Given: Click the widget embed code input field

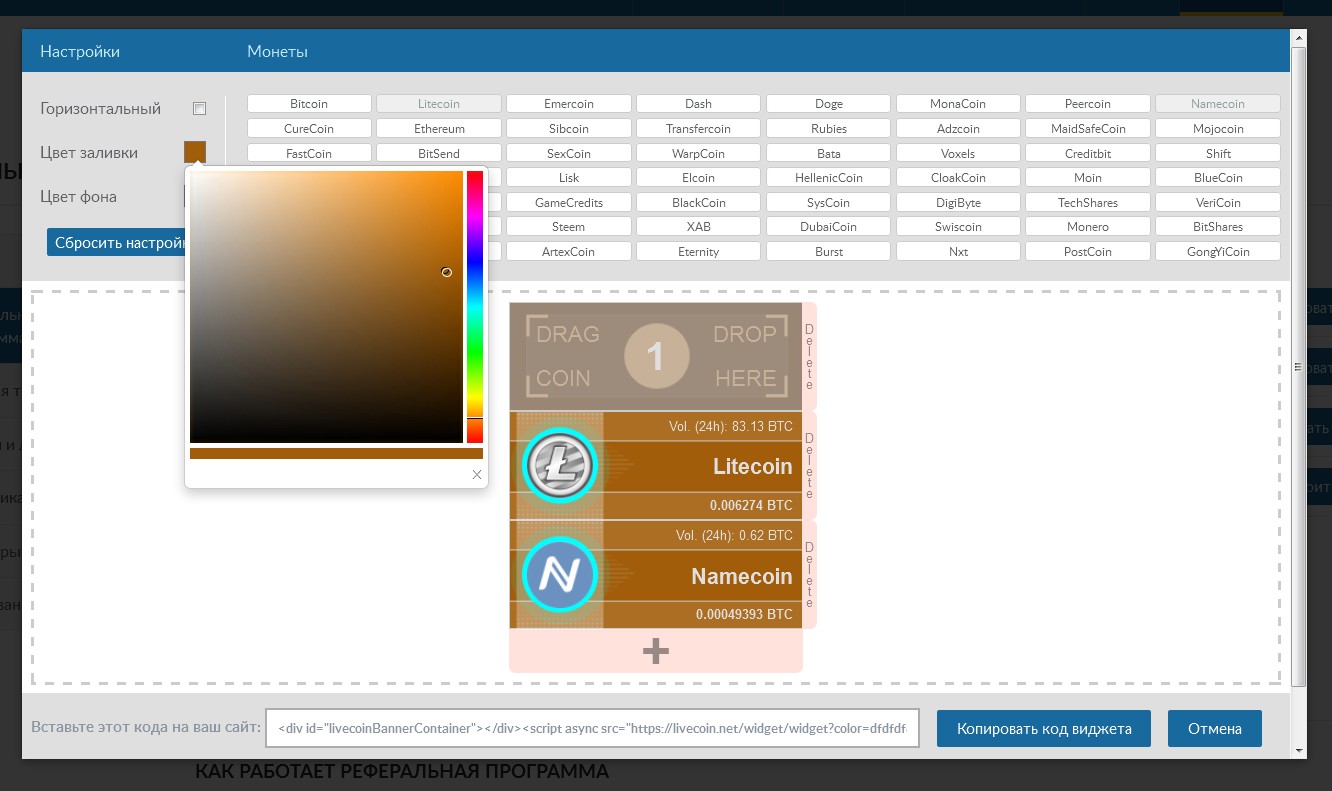Looking at the screenshot, I should [592, 728].
